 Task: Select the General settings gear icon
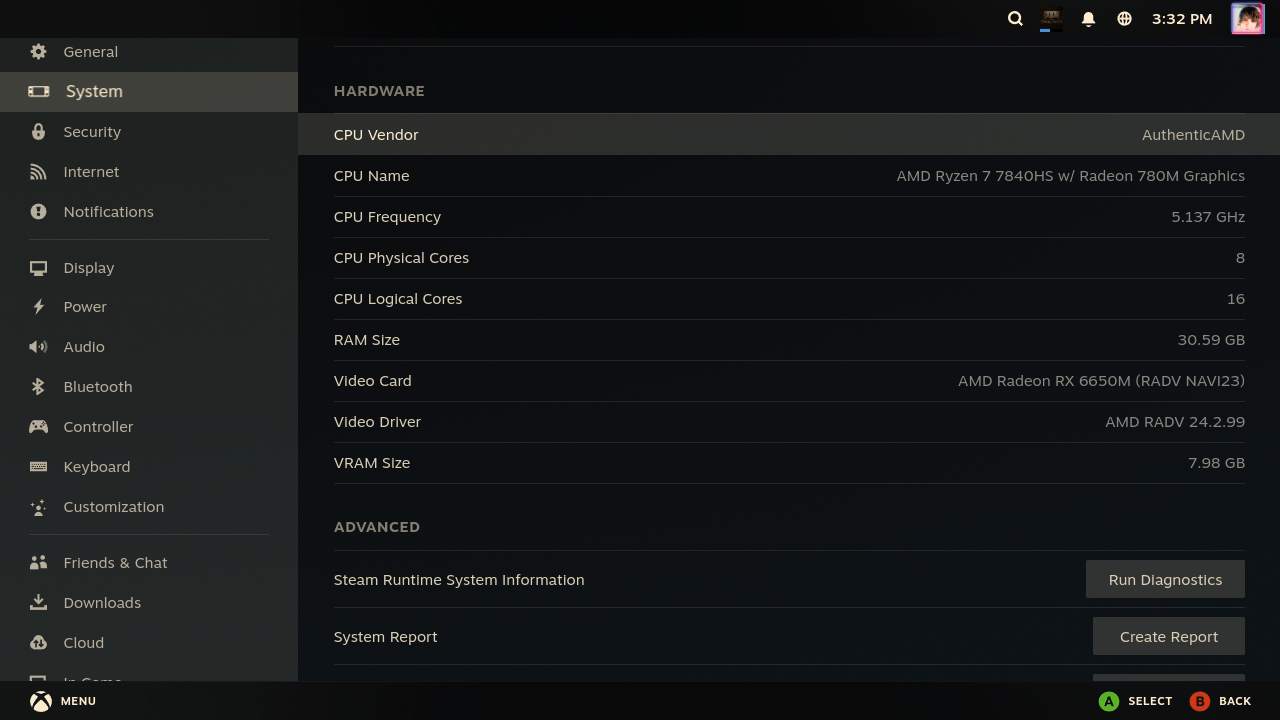pyautogui.click(x=38, y=51)
